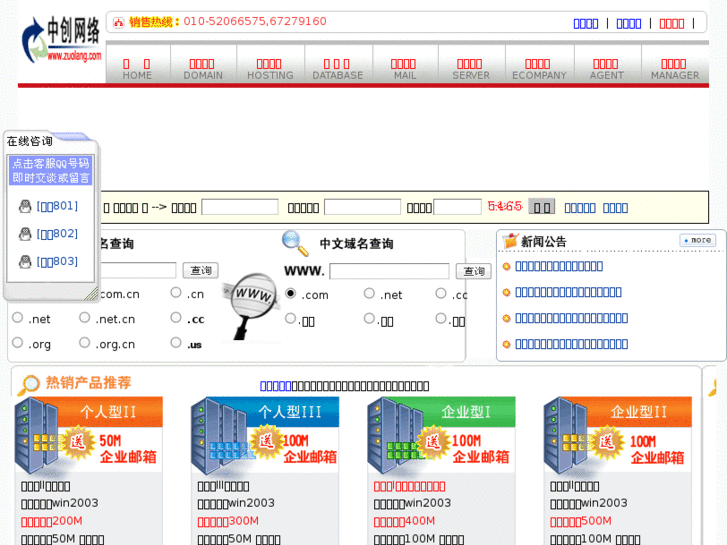Click the hot products magnifier icon

[28, 385]
